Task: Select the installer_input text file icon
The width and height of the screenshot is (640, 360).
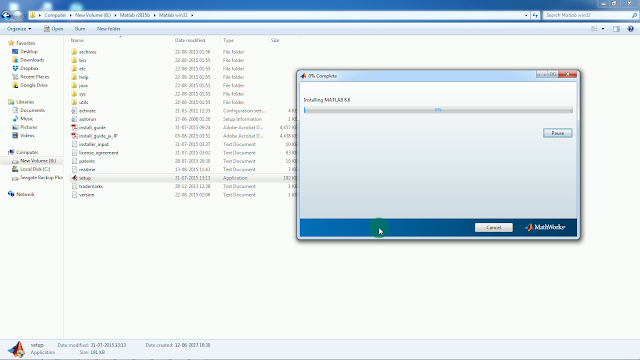Action: tap(74, 144)
